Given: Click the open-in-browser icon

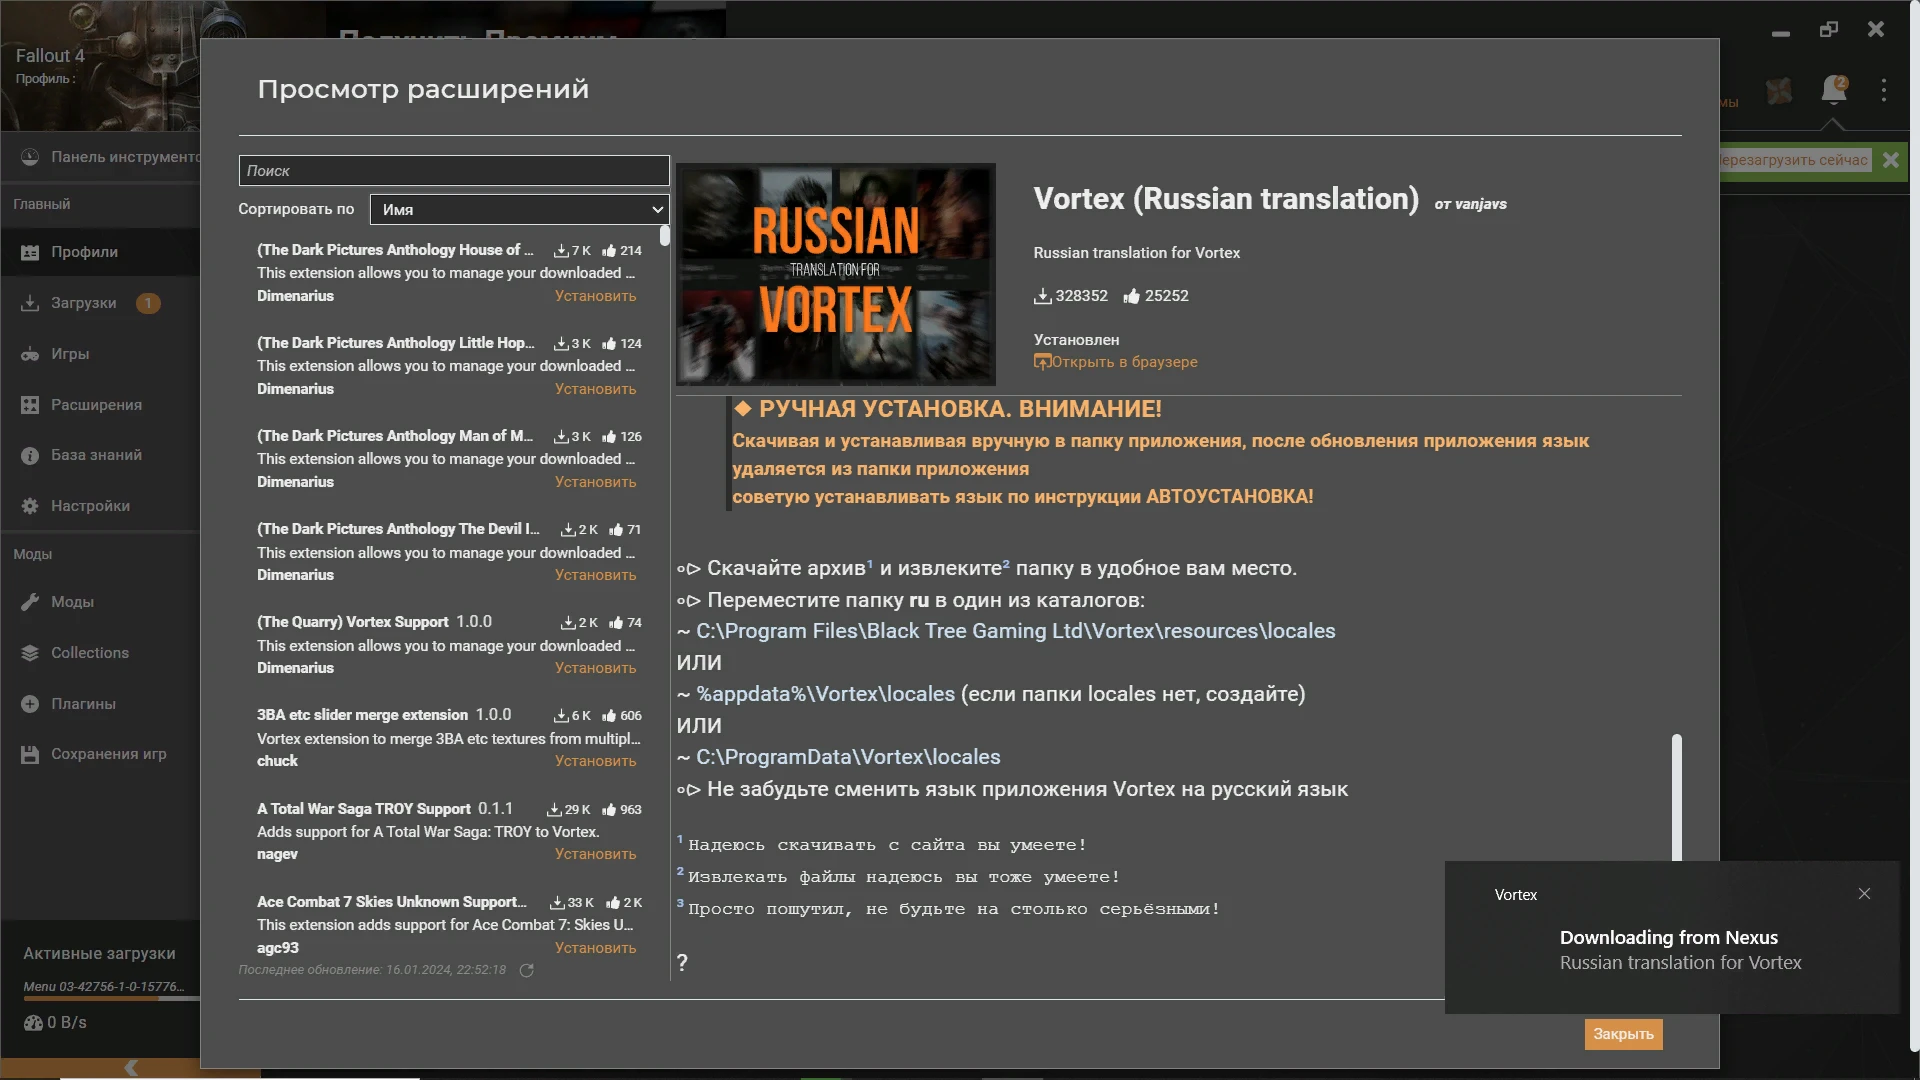Looking at the screenshot, I should pyautogui.click(x=1042, y=362).
